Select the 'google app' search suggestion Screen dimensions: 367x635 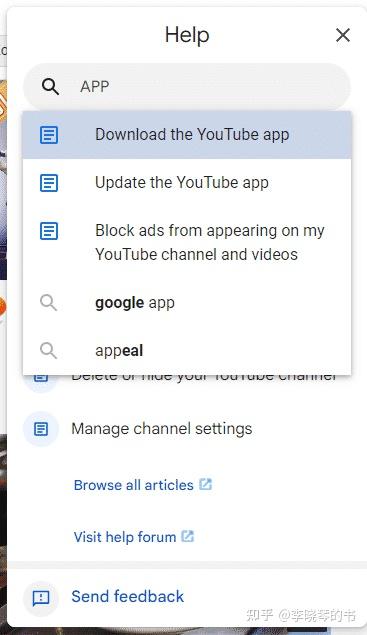point(187,303)
